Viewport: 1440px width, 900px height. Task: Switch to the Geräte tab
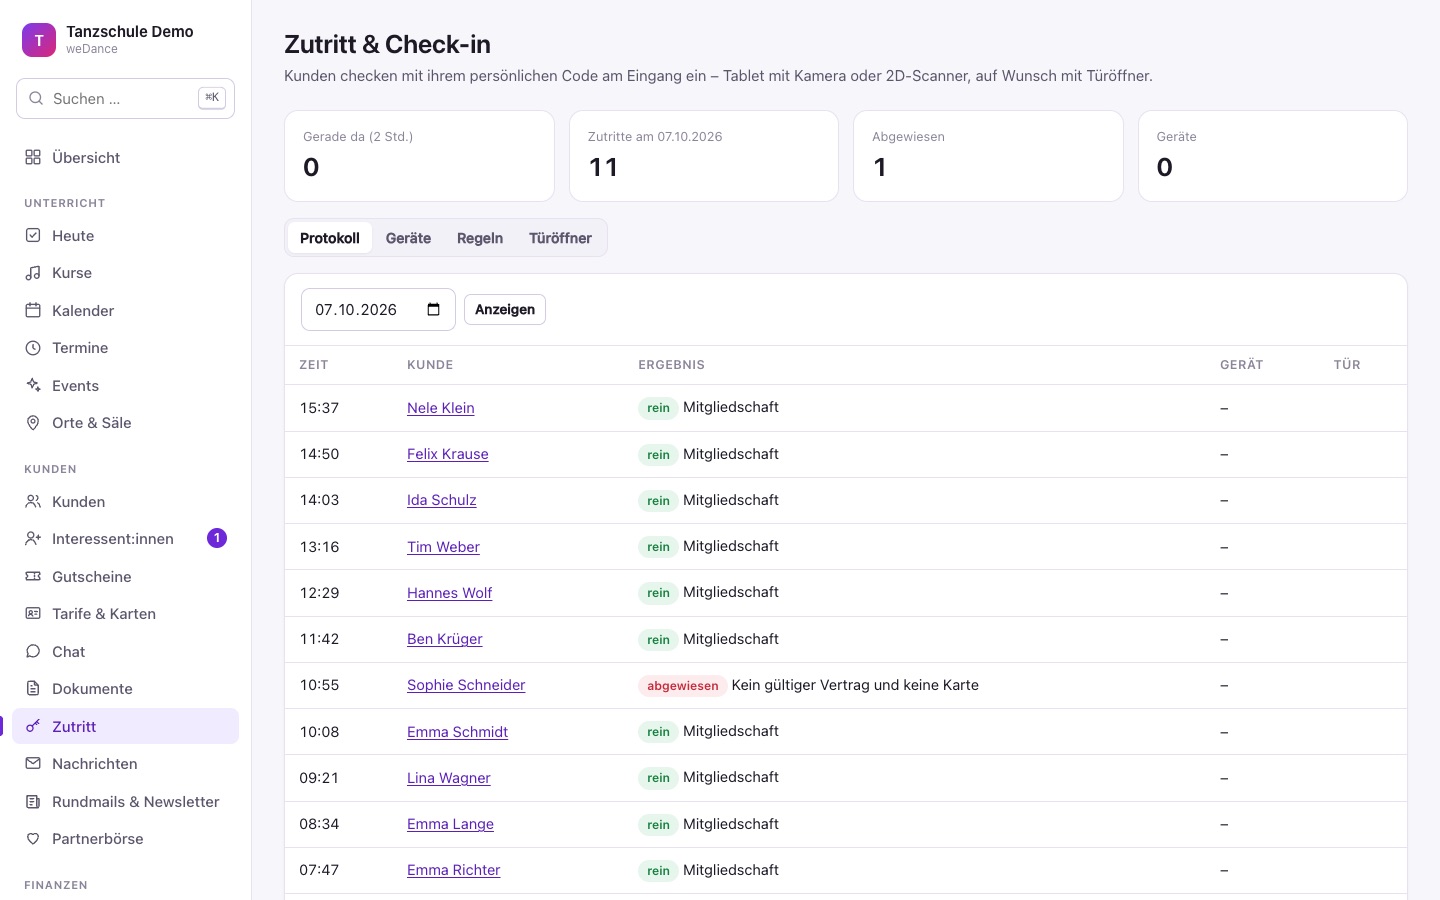[408, 238]
